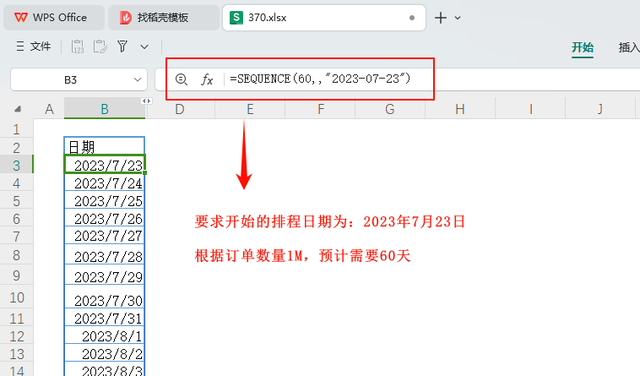Open the 文件 hamburger menu
Viewport: 640px width, 376px height.
(33, 47)
